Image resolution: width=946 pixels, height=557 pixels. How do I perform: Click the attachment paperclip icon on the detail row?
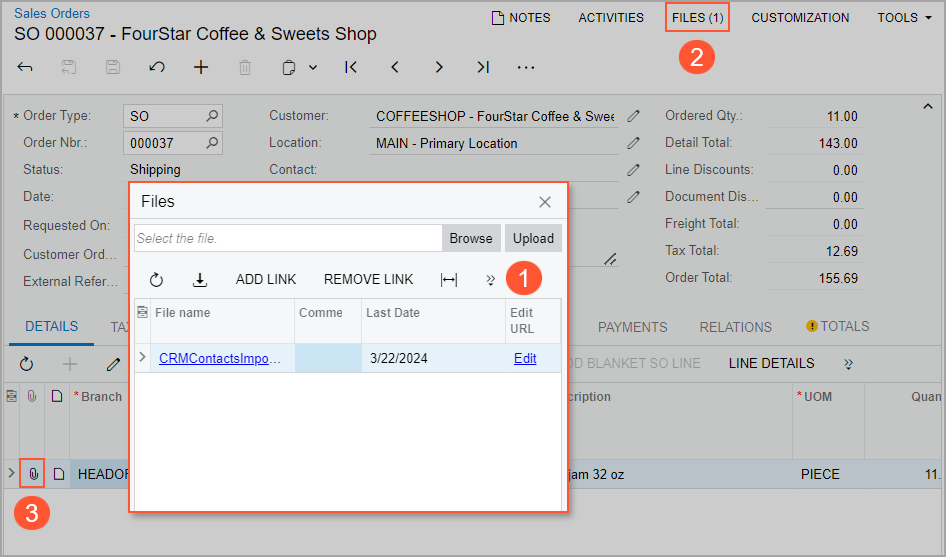(x=33, y=474)
